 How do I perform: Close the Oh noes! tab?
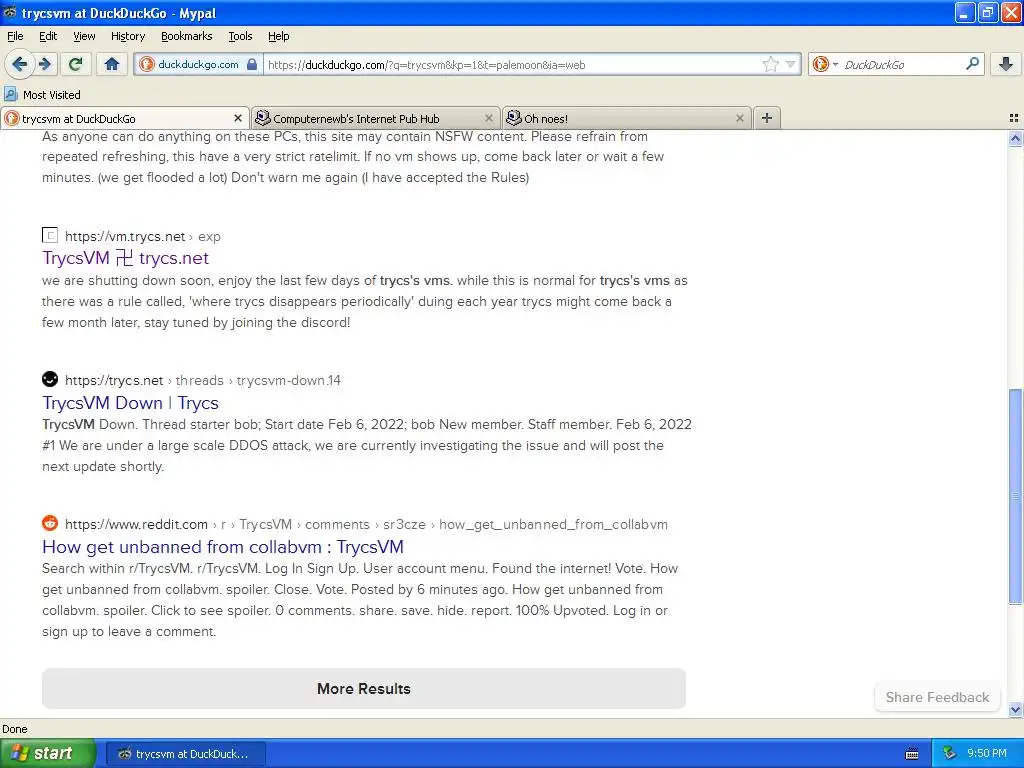coord(739,118)
